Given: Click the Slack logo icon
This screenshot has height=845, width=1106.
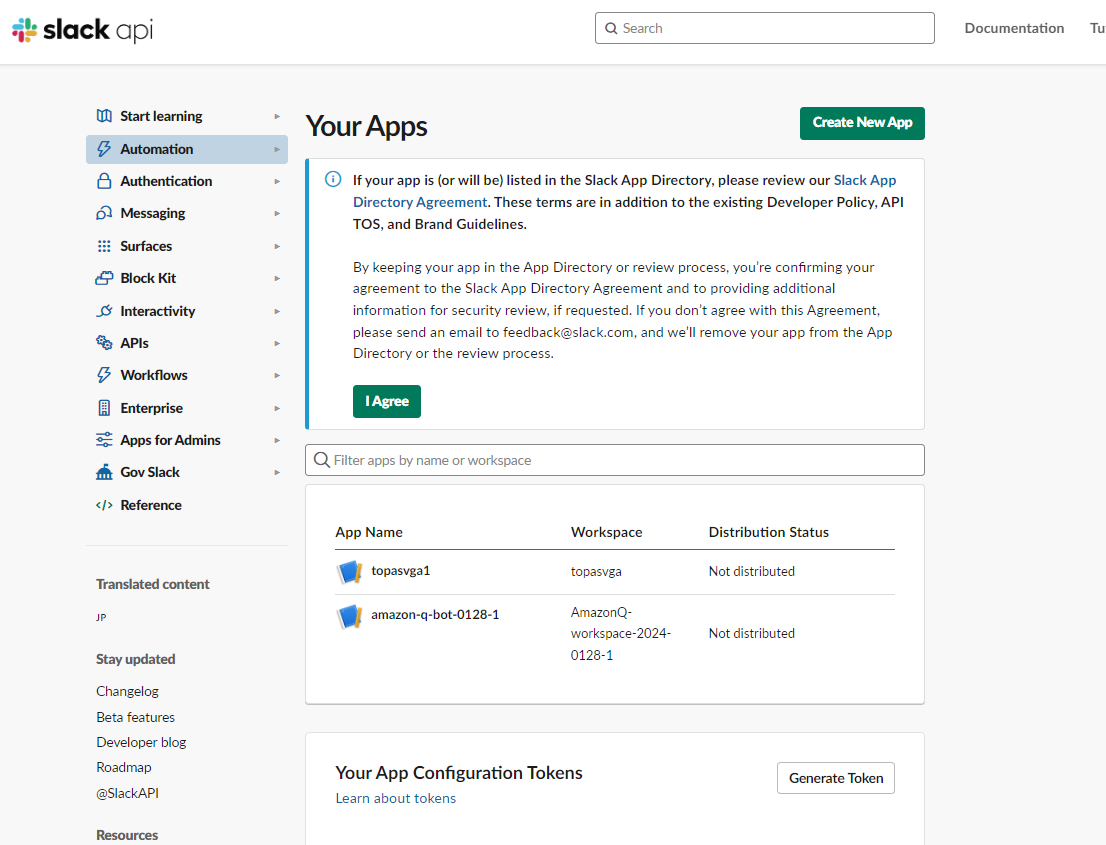Looking at the screenshot, I should pos(25,30).
